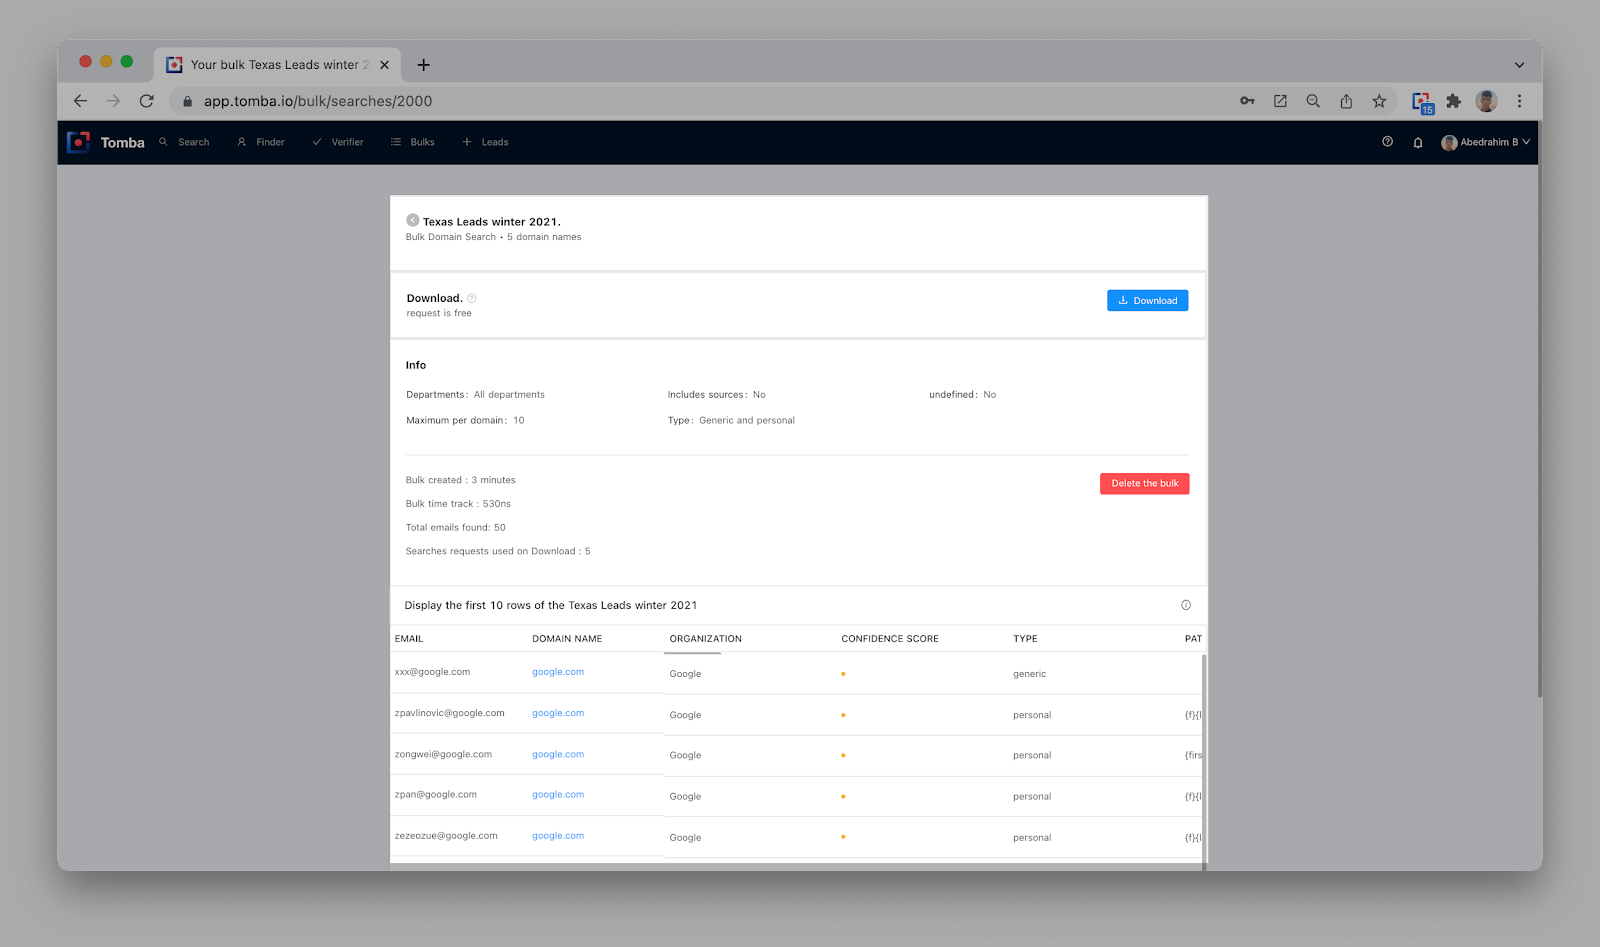Click the zongwei@google.com email cell
The height and width of the screenshot is (947, 1600).
(443, 754)
